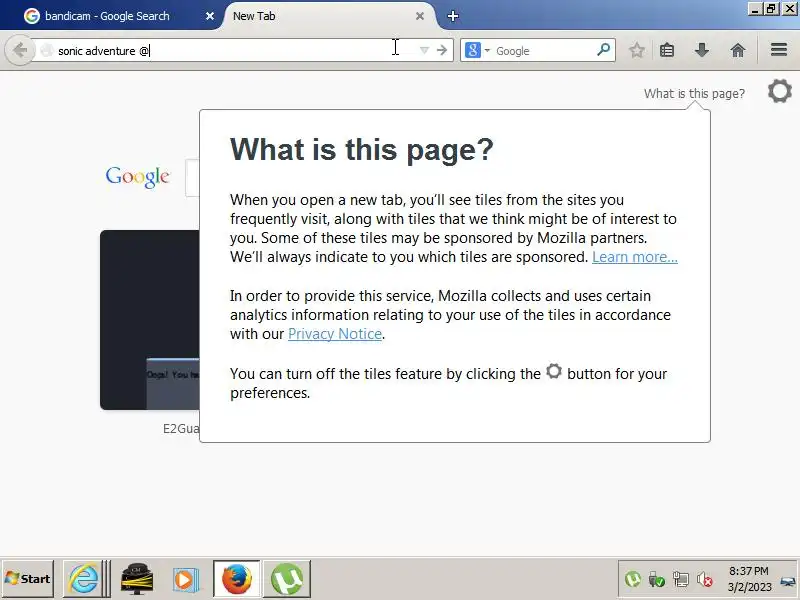Click the network status tray icon
Screen dimensions: 800x600
[681, 579]
